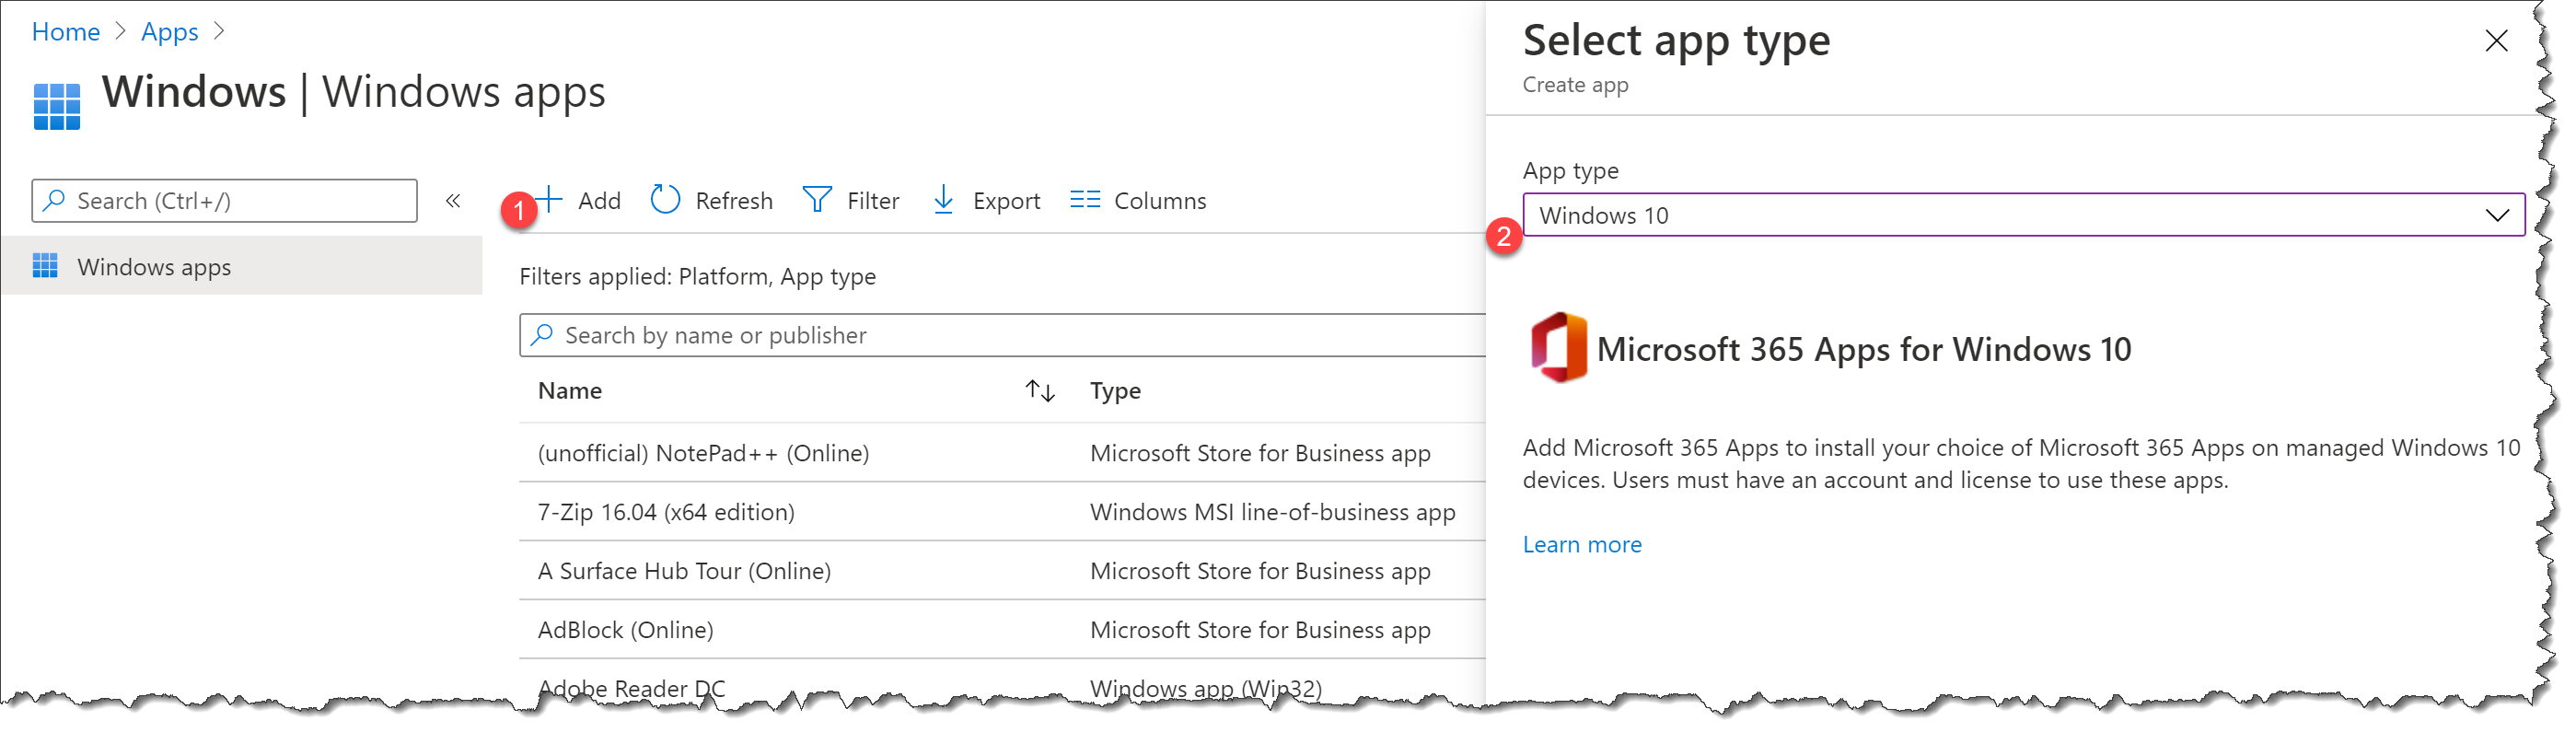Open the Learn more link
This screenshot has width=2576, height=732.
pyautogui.click(x=1581, y=545)
